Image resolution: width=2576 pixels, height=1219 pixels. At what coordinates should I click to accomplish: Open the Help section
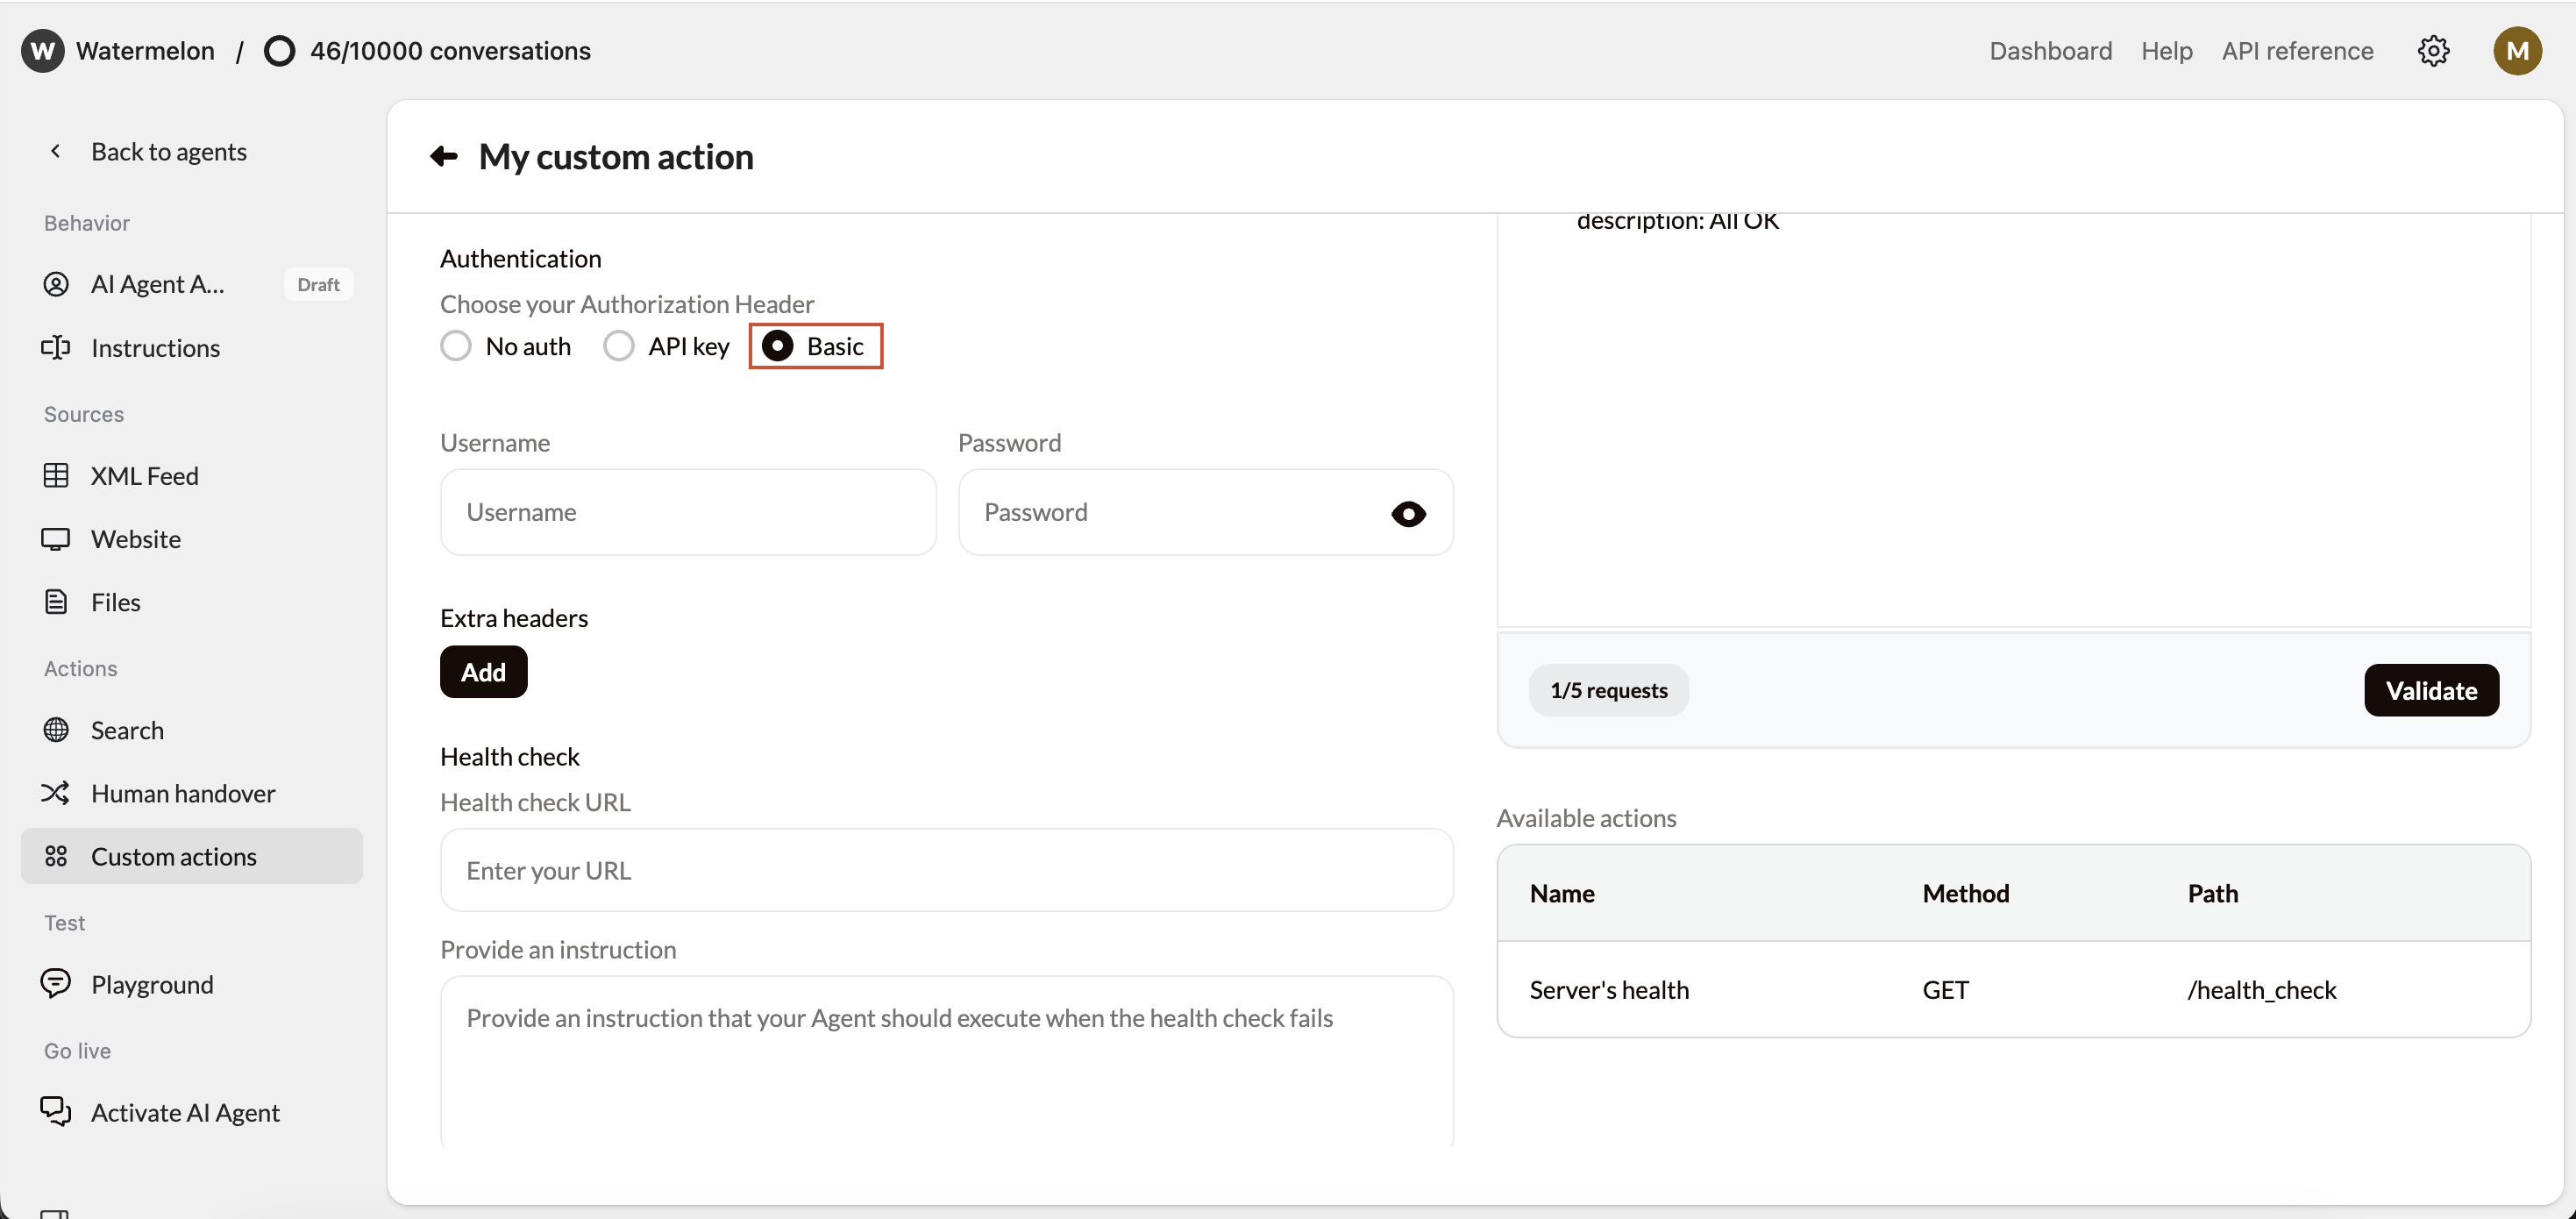2166,51
